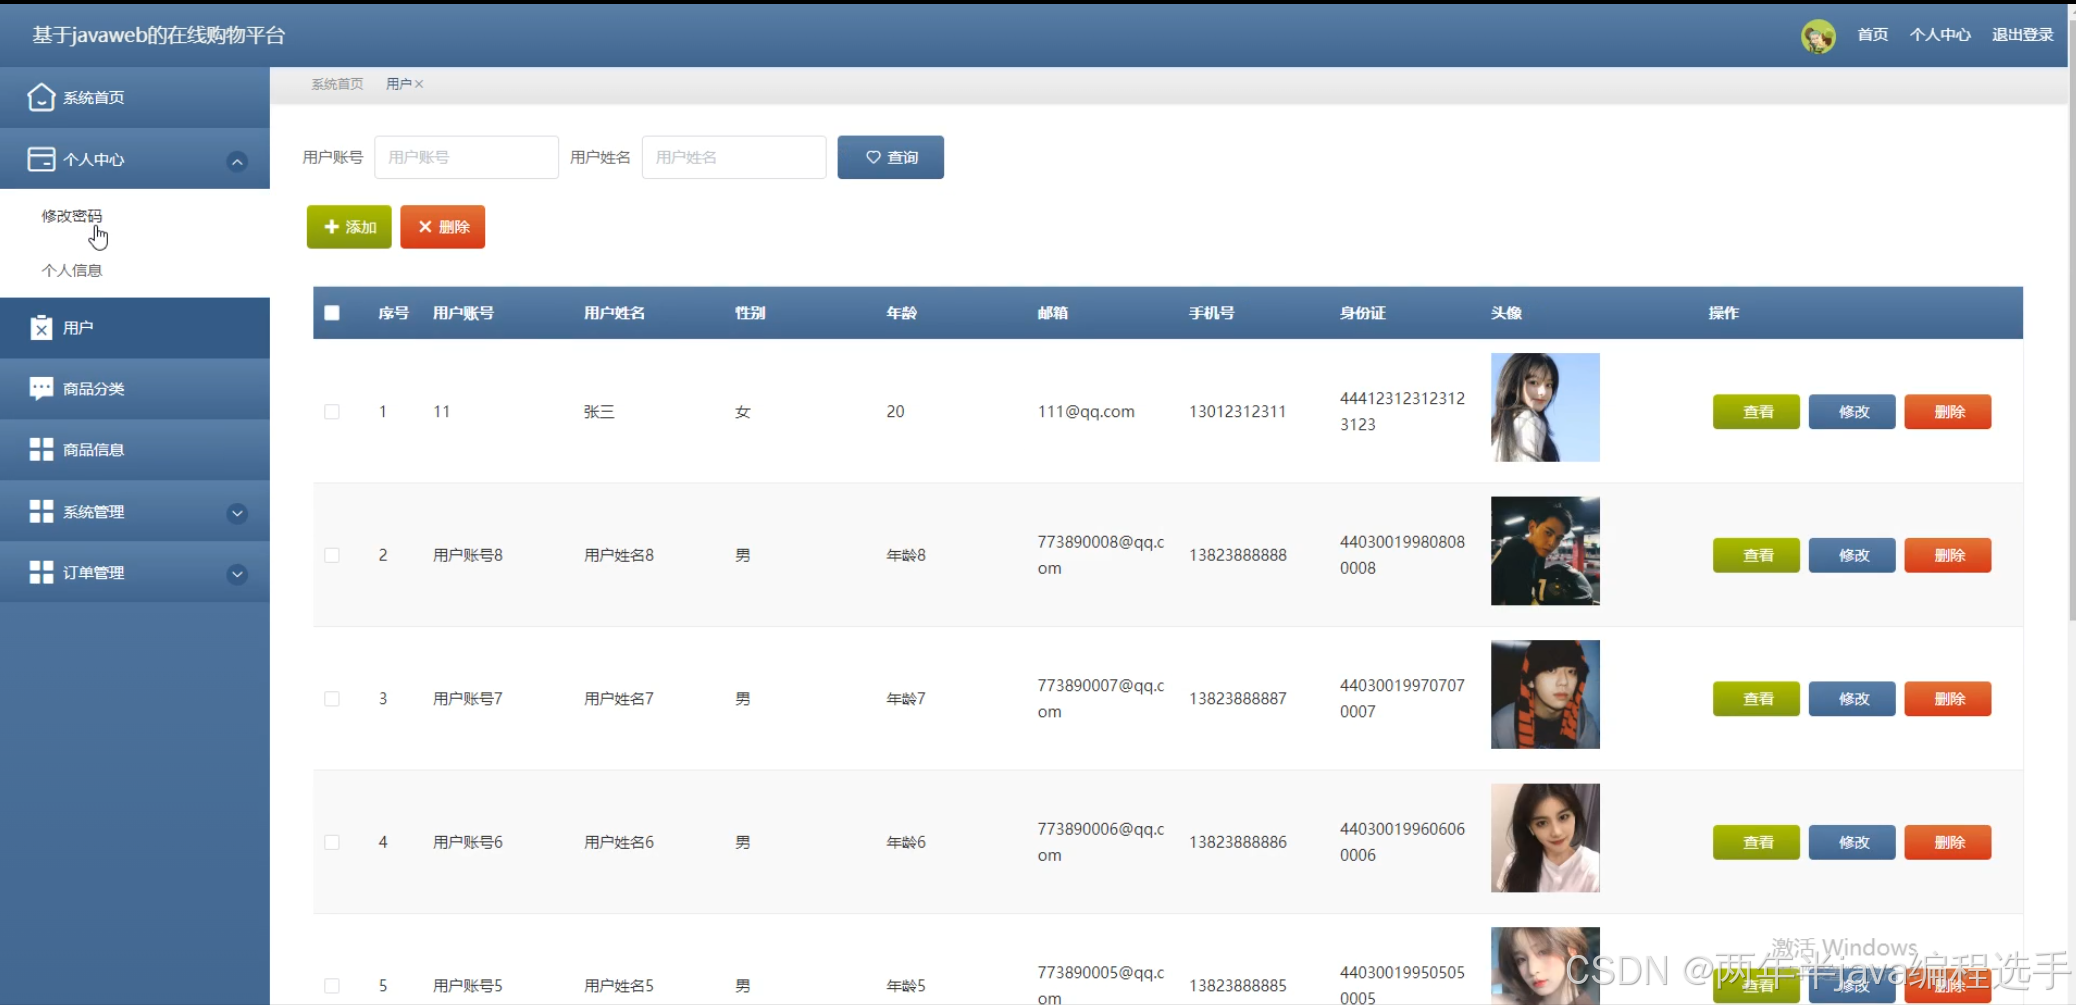Click 查看 for user 张三
The height and width of the screenshot is (1005, 2076).
pyautogui.click(x=1756, y=412)
